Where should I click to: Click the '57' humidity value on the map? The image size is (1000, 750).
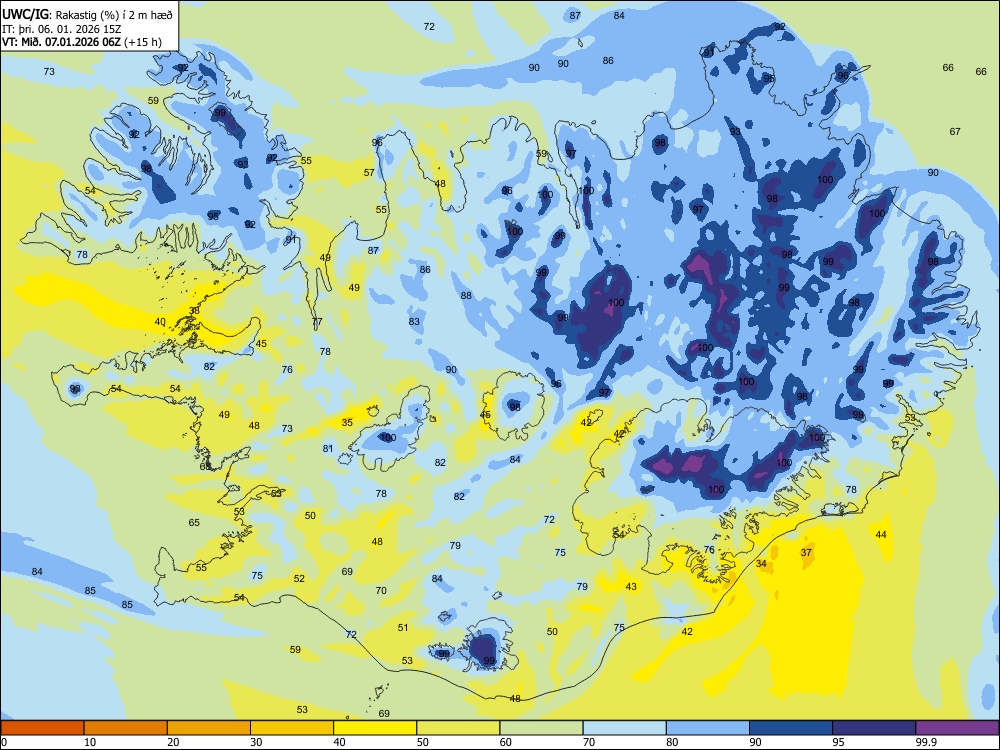click(x=369, y=172)
